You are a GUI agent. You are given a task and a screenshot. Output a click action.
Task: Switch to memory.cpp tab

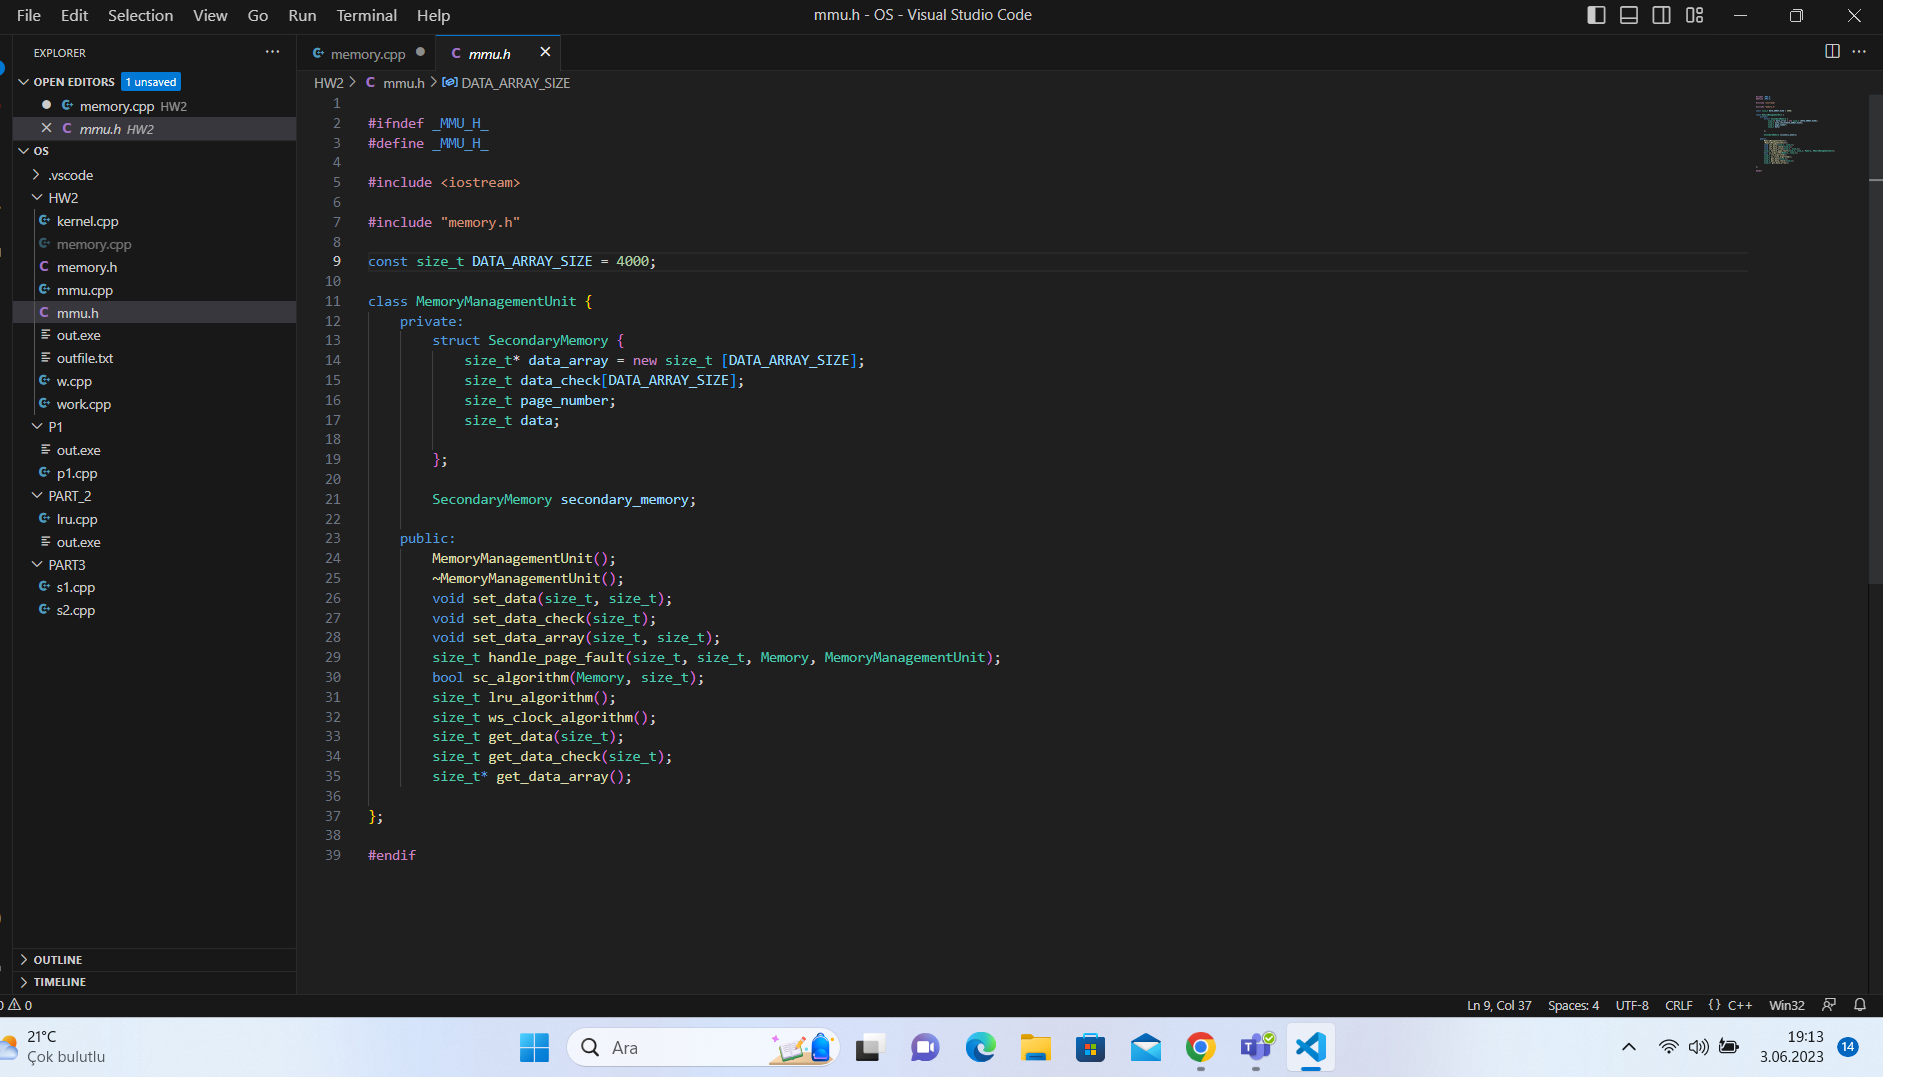367,54
